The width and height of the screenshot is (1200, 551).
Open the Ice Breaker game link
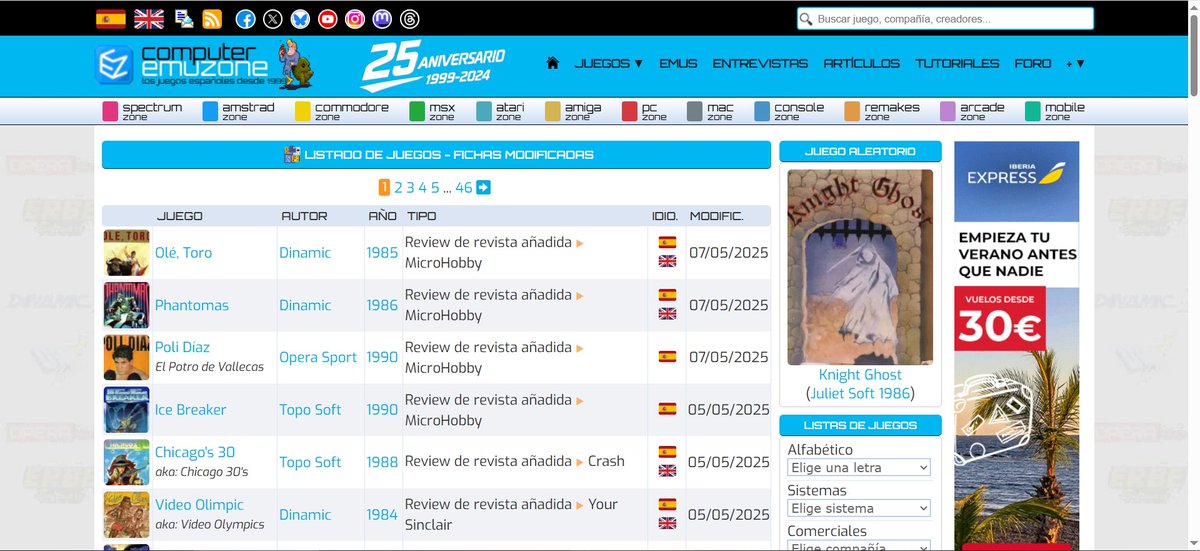click(x=190, y=410)
